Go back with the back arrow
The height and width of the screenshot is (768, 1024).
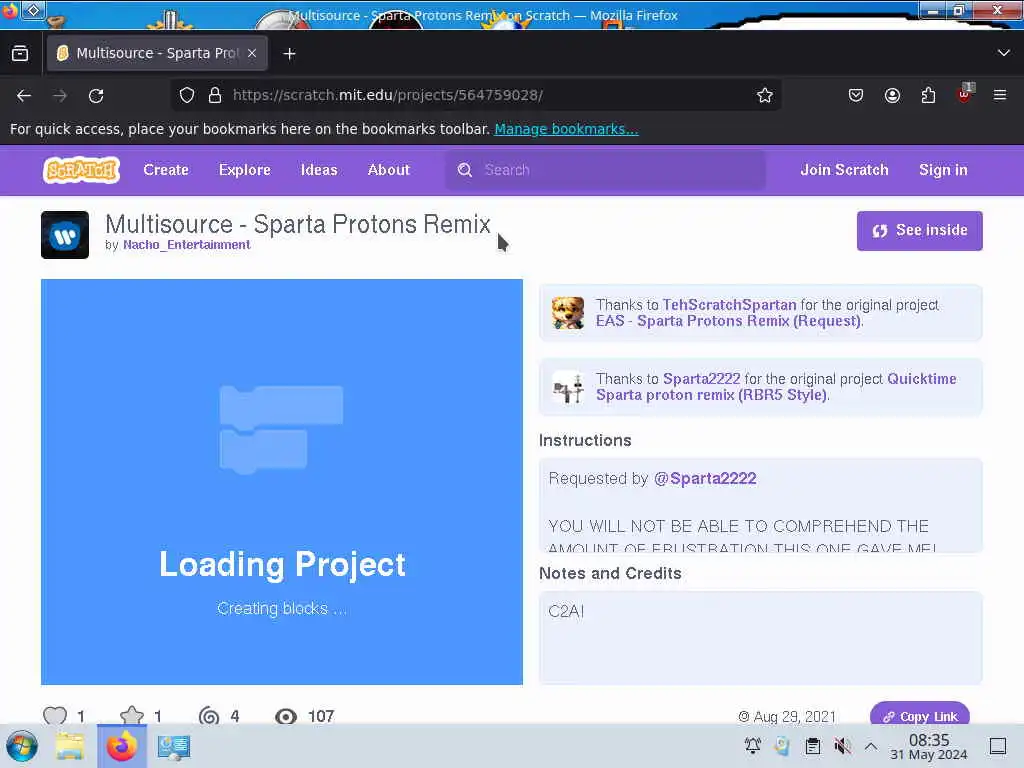coord(24,96)
